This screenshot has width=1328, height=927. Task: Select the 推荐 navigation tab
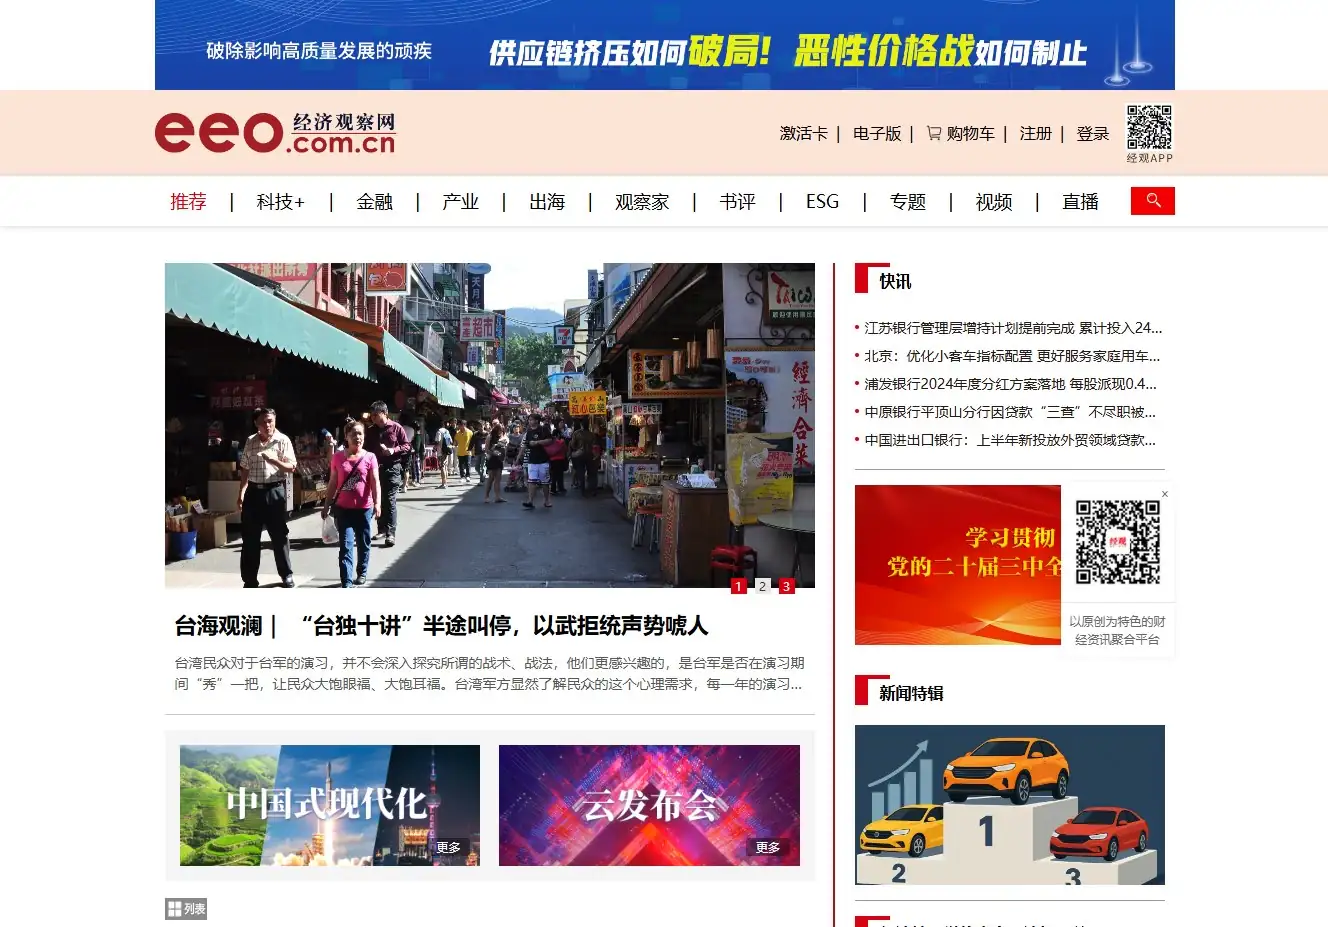(x=189, y=201)
